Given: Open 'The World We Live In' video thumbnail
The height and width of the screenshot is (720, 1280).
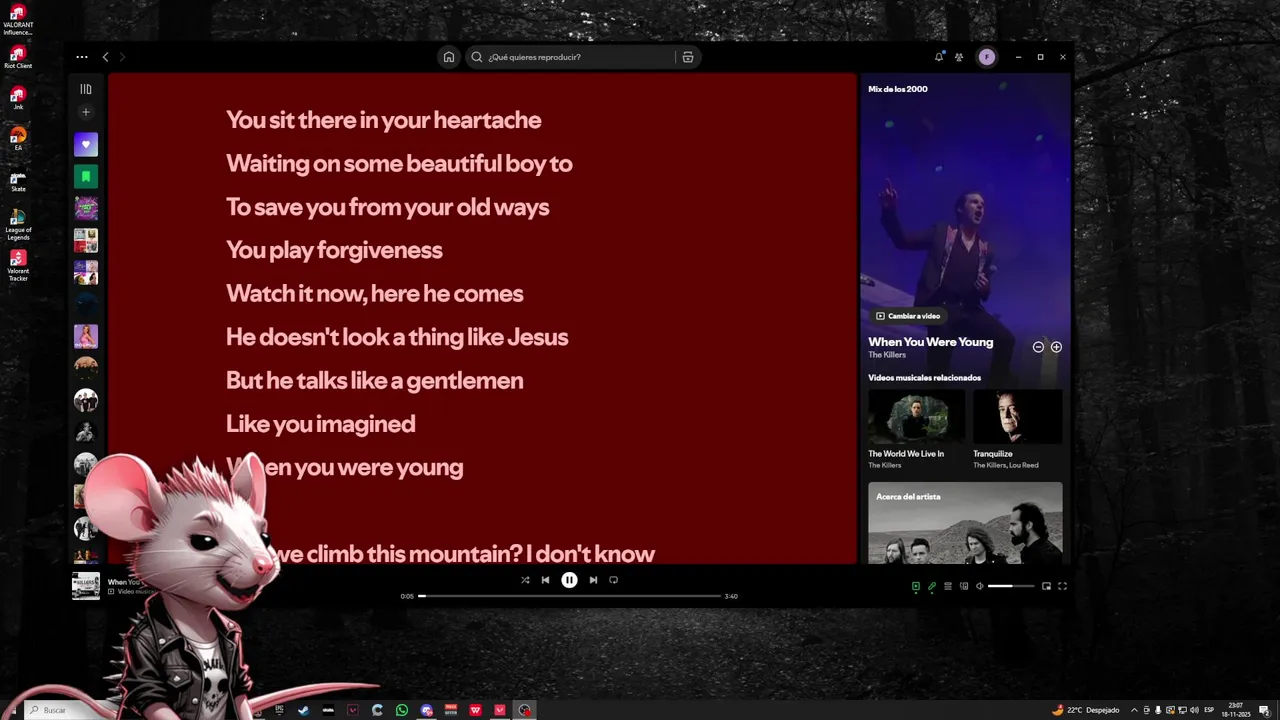Looking at the screenshot, I should tap(917, 417).
